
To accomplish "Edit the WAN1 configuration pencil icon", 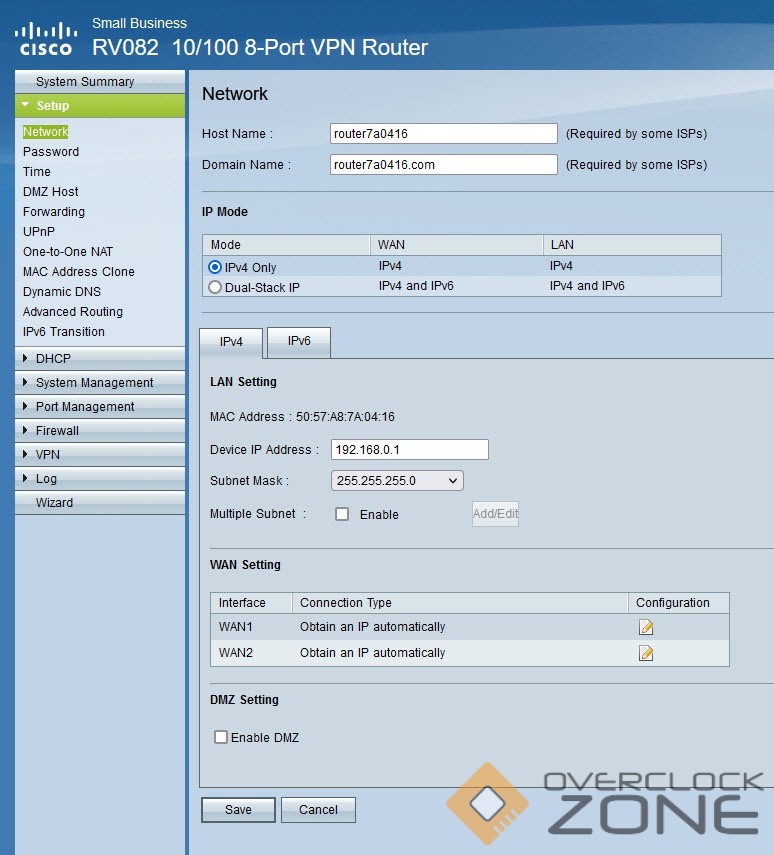I will (646, 627).
